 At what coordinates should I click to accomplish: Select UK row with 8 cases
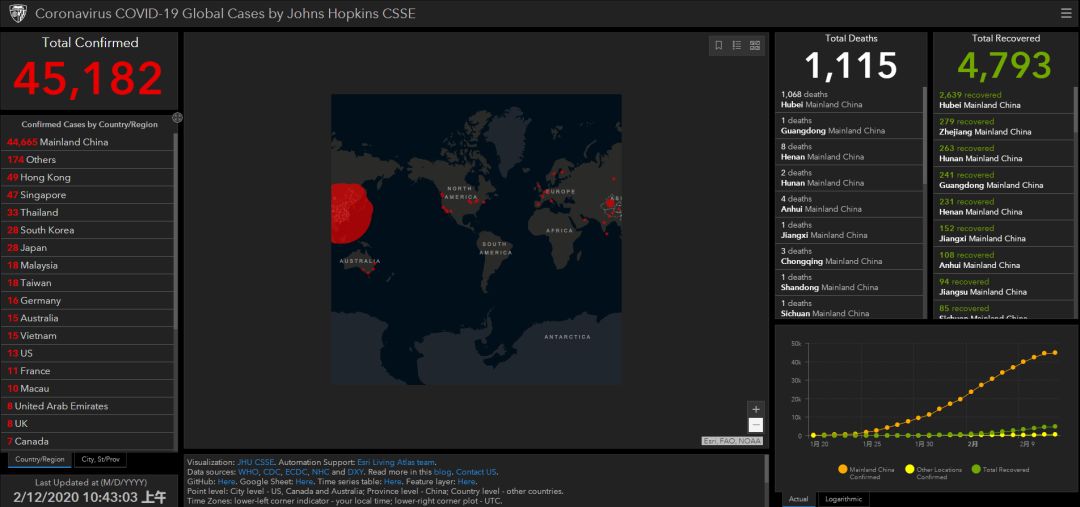[x=87, y=424]
